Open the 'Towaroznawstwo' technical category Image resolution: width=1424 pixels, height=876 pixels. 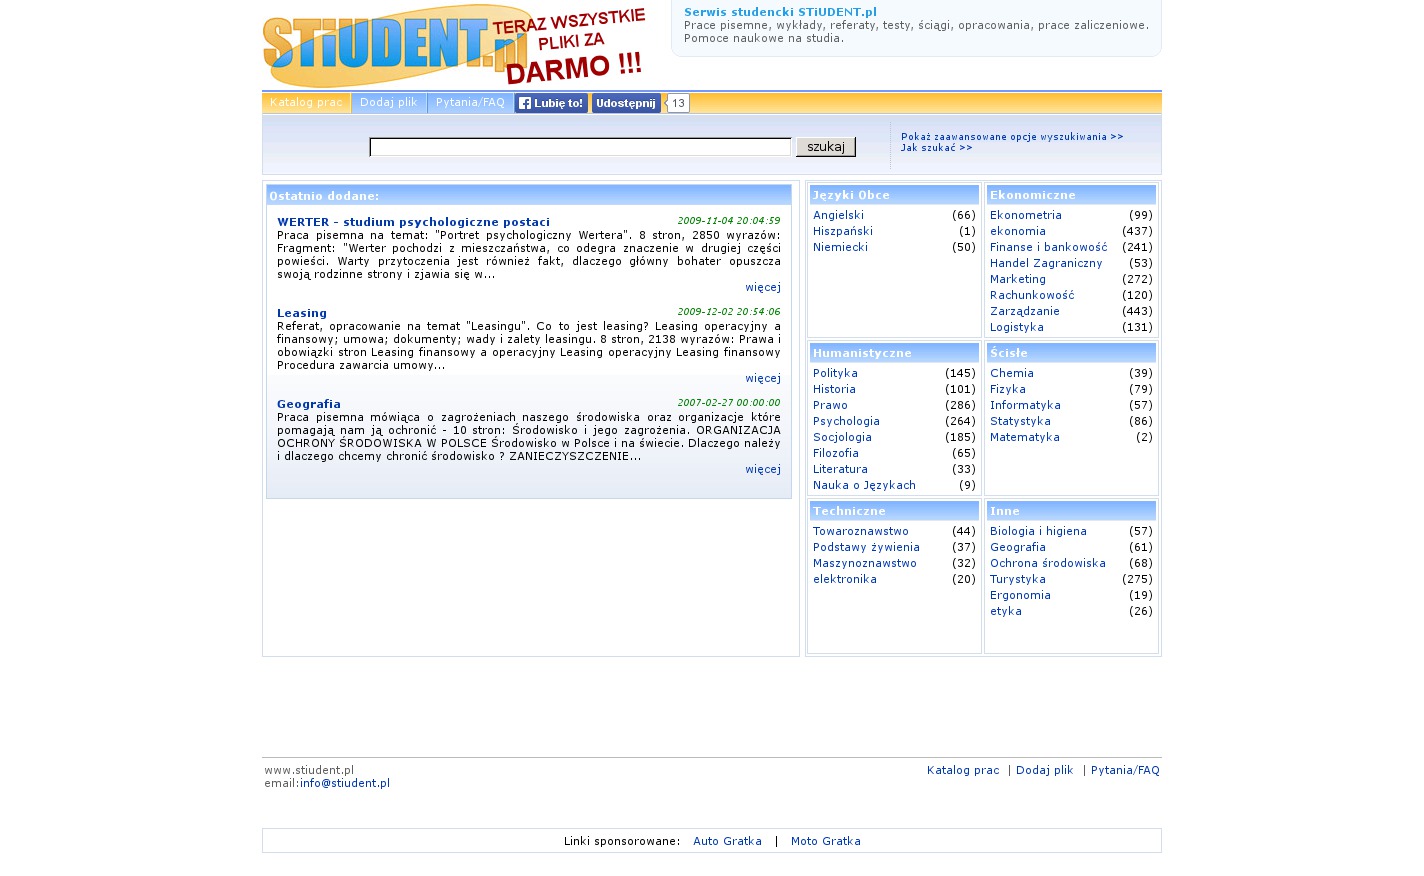pyautogui.click(x=860, y=531)
